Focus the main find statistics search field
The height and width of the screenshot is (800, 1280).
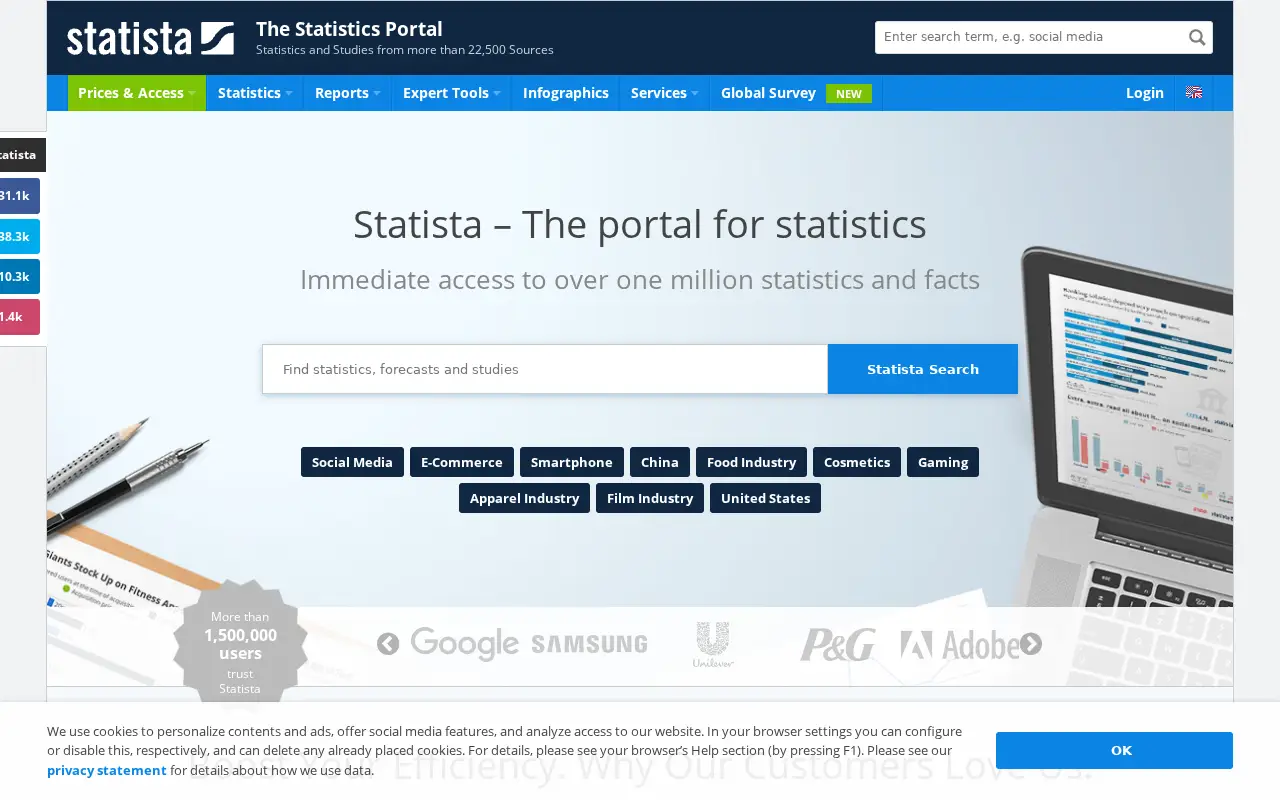tap(545, 369)
